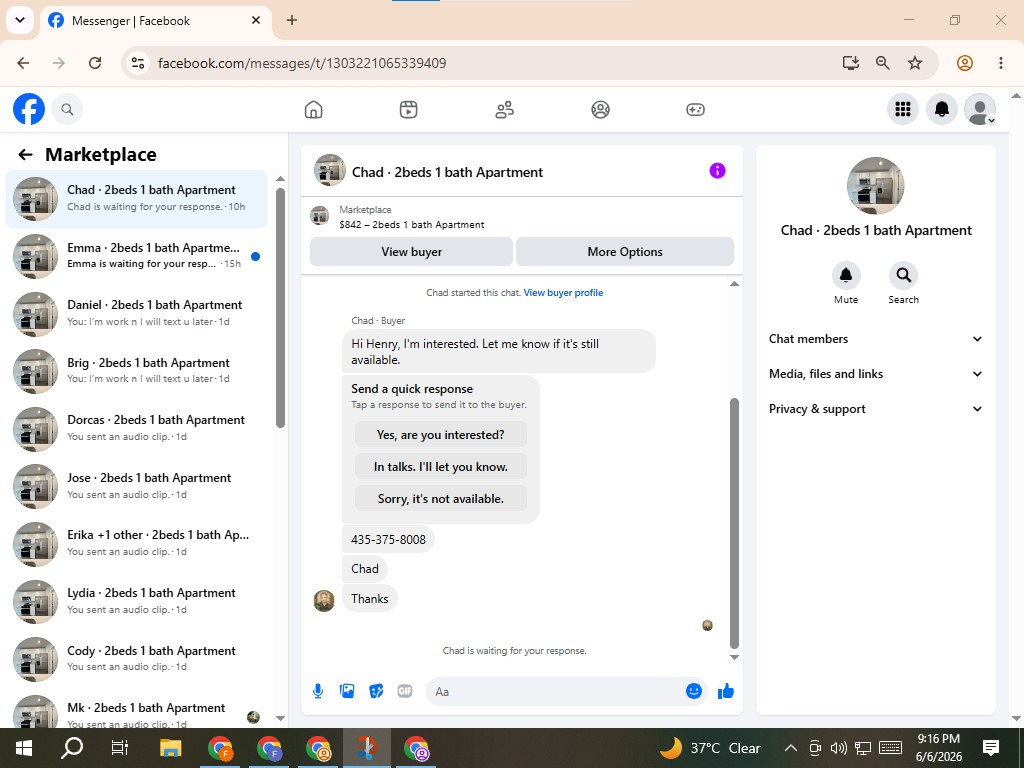Open the Facebook search magnifier icon

pos(67,109)
